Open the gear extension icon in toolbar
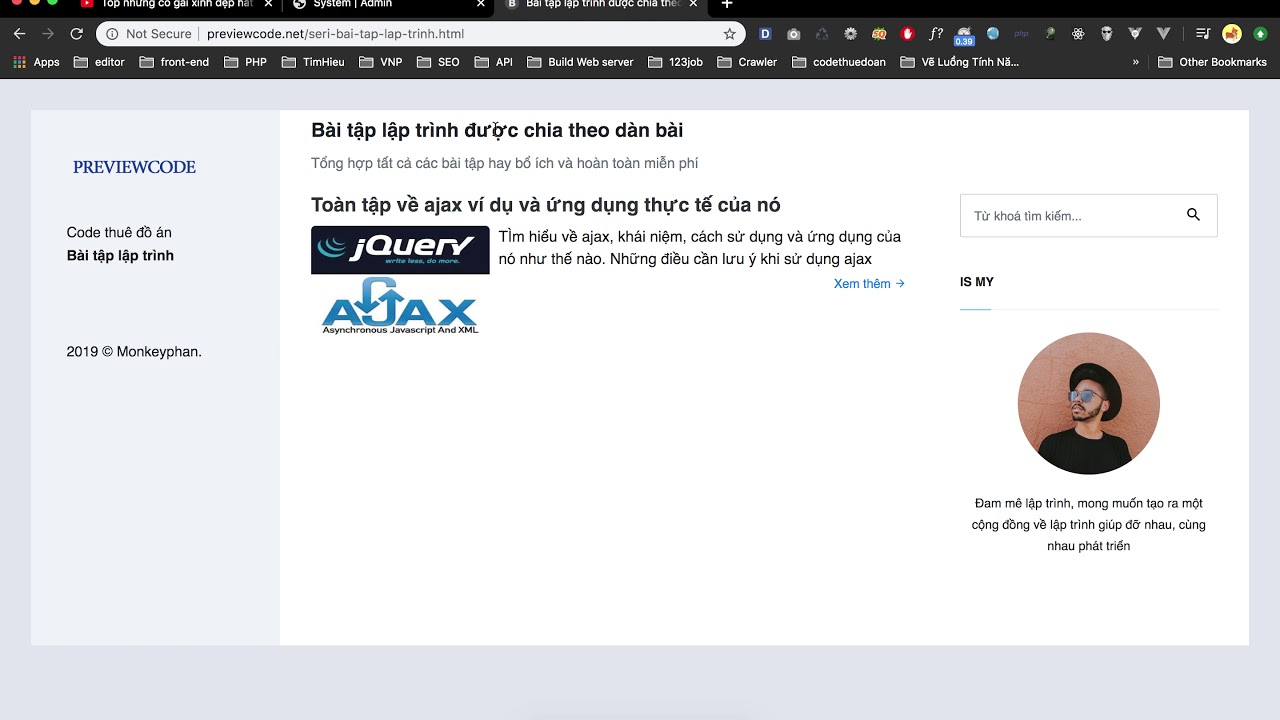Screen dimensions: 1280x720 click(x=850, y=34)
